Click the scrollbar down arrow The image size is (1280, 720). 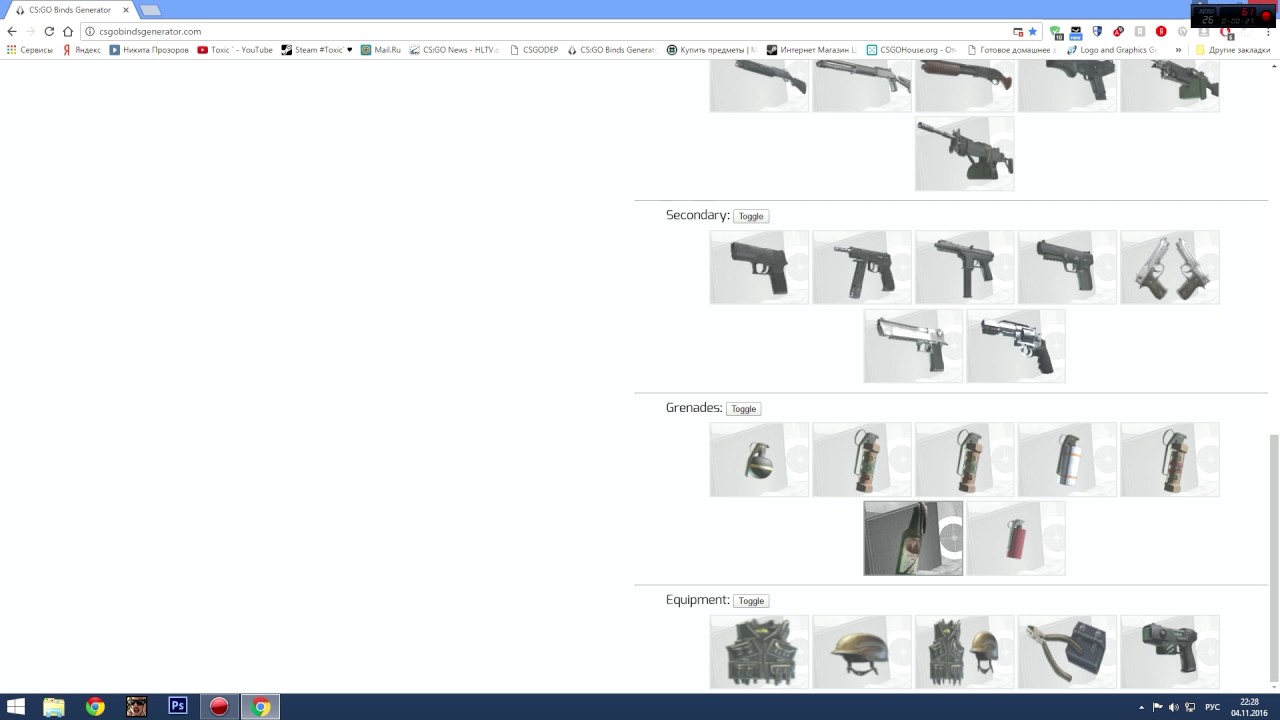point(1273,688)
